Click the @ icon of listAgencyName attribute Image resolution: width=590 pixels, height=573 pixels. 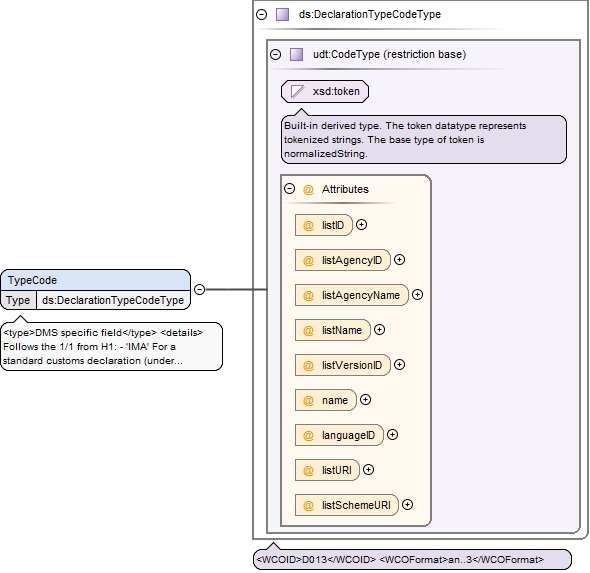[308, 295]
